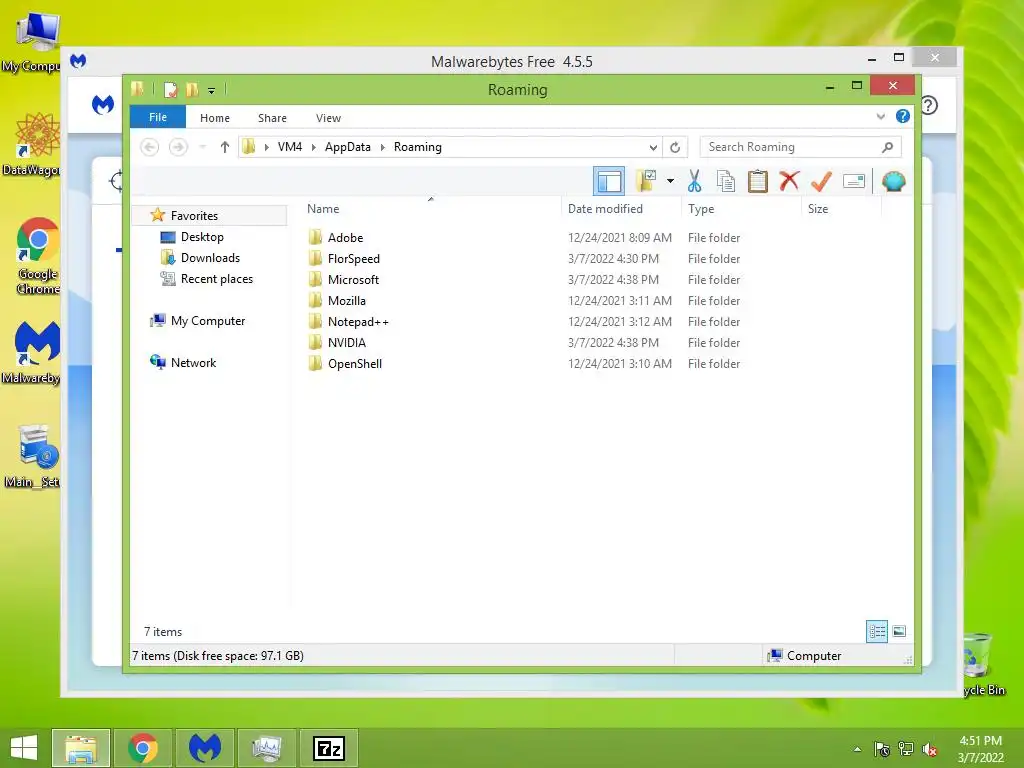Click the Rename toolbar icon
The height and width of the screenshot is (768, 1024).
(854, 181)
